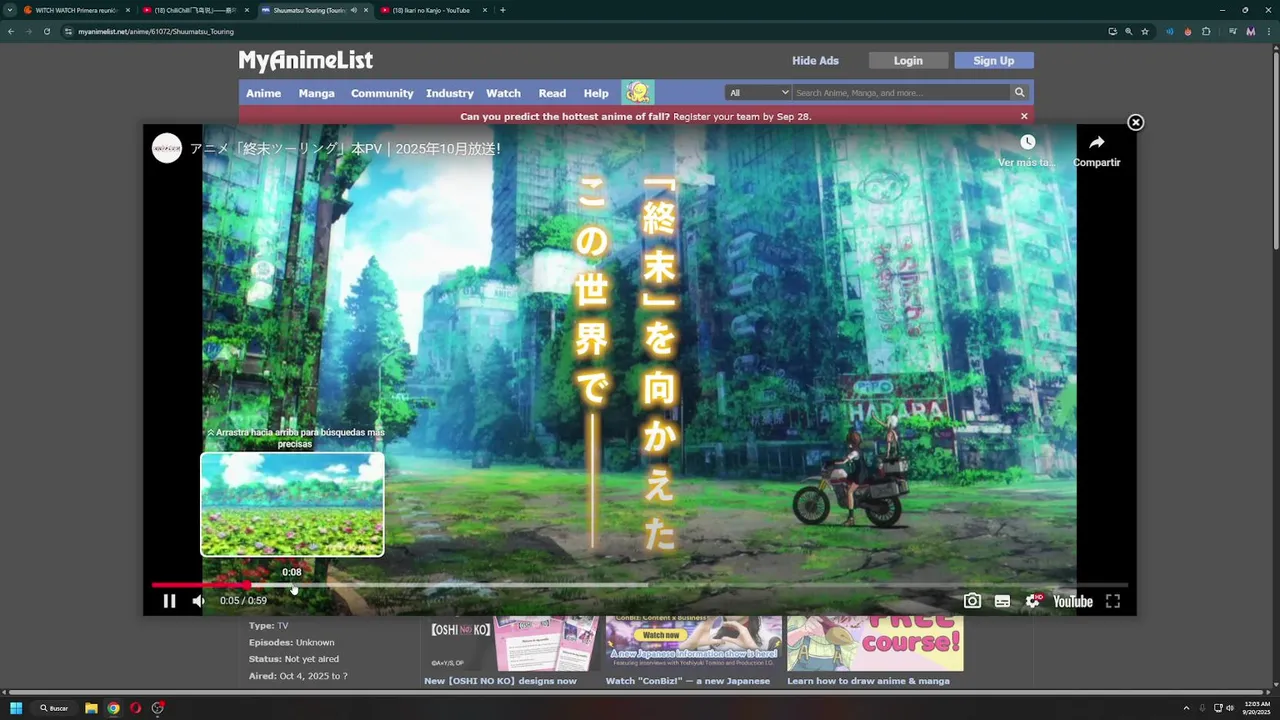Screen dimensions: 1280x720
Task: Click the browser address bar URL
Action: [x=156, y=31]
